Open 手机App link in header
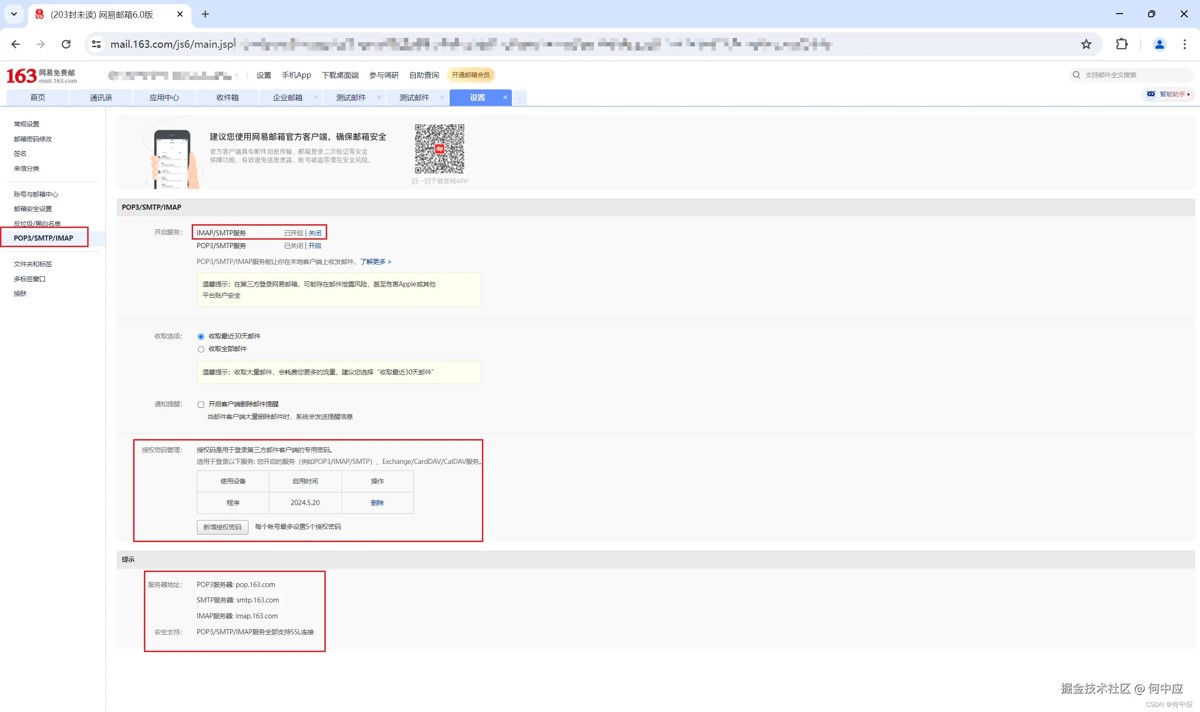1200x712 pixels. (296, 75)
